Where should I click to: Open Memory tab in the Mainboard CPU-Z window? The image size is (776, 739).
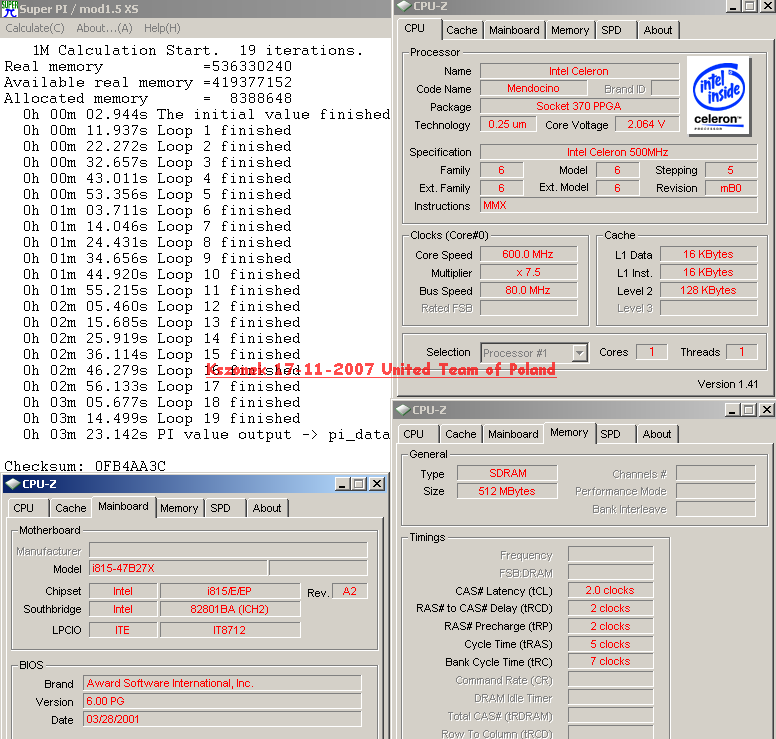[x=179, y=508]
